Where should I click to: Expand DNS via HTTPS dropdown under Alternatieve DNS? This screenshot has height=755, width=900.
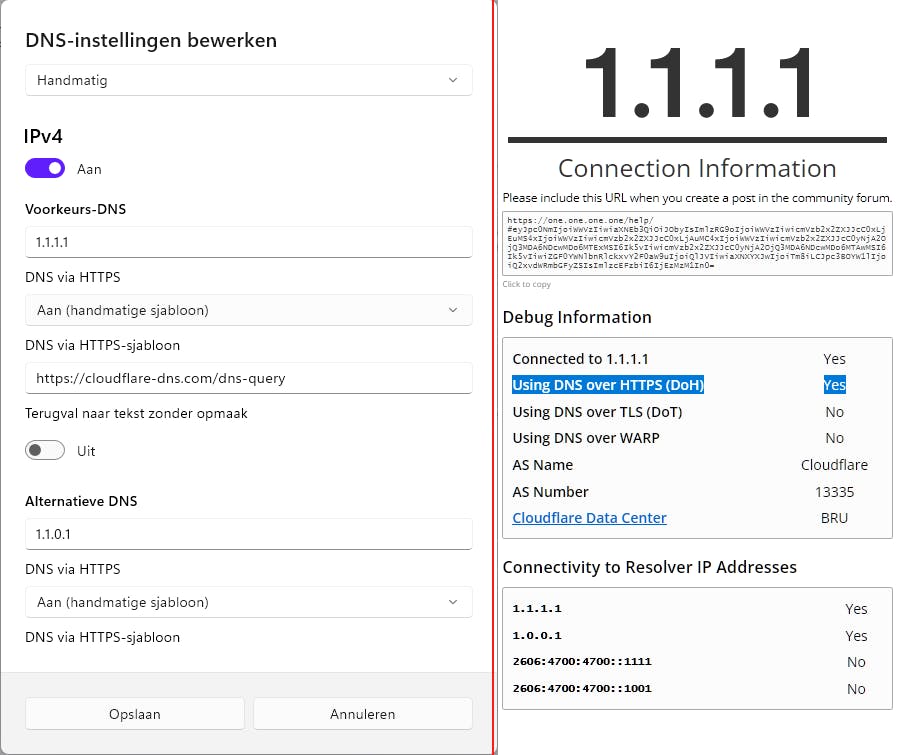(249, 602)
